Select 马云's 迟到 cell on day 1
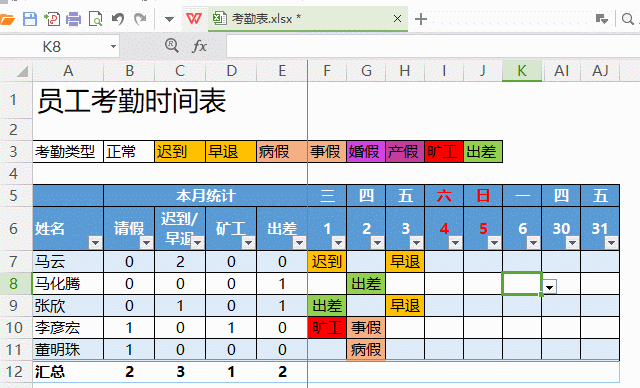 click(327, 262)
